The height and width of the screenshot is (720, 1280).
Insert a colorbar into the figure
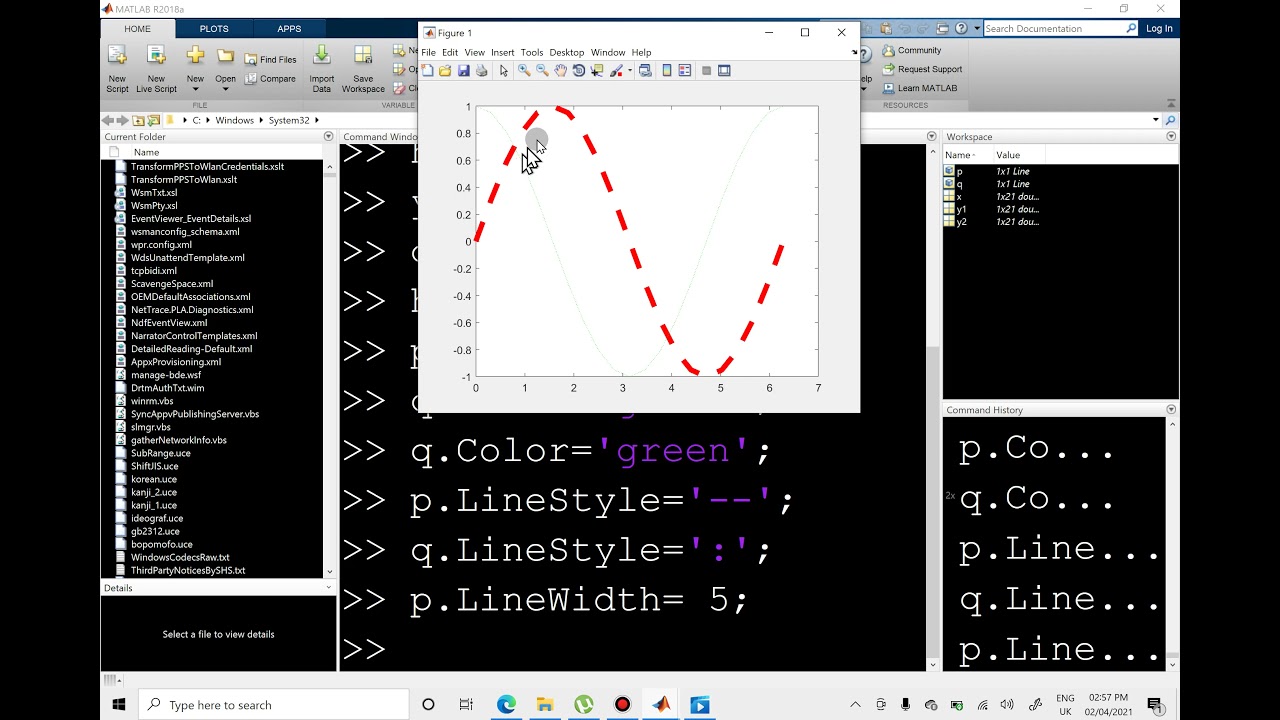point(667,71)
